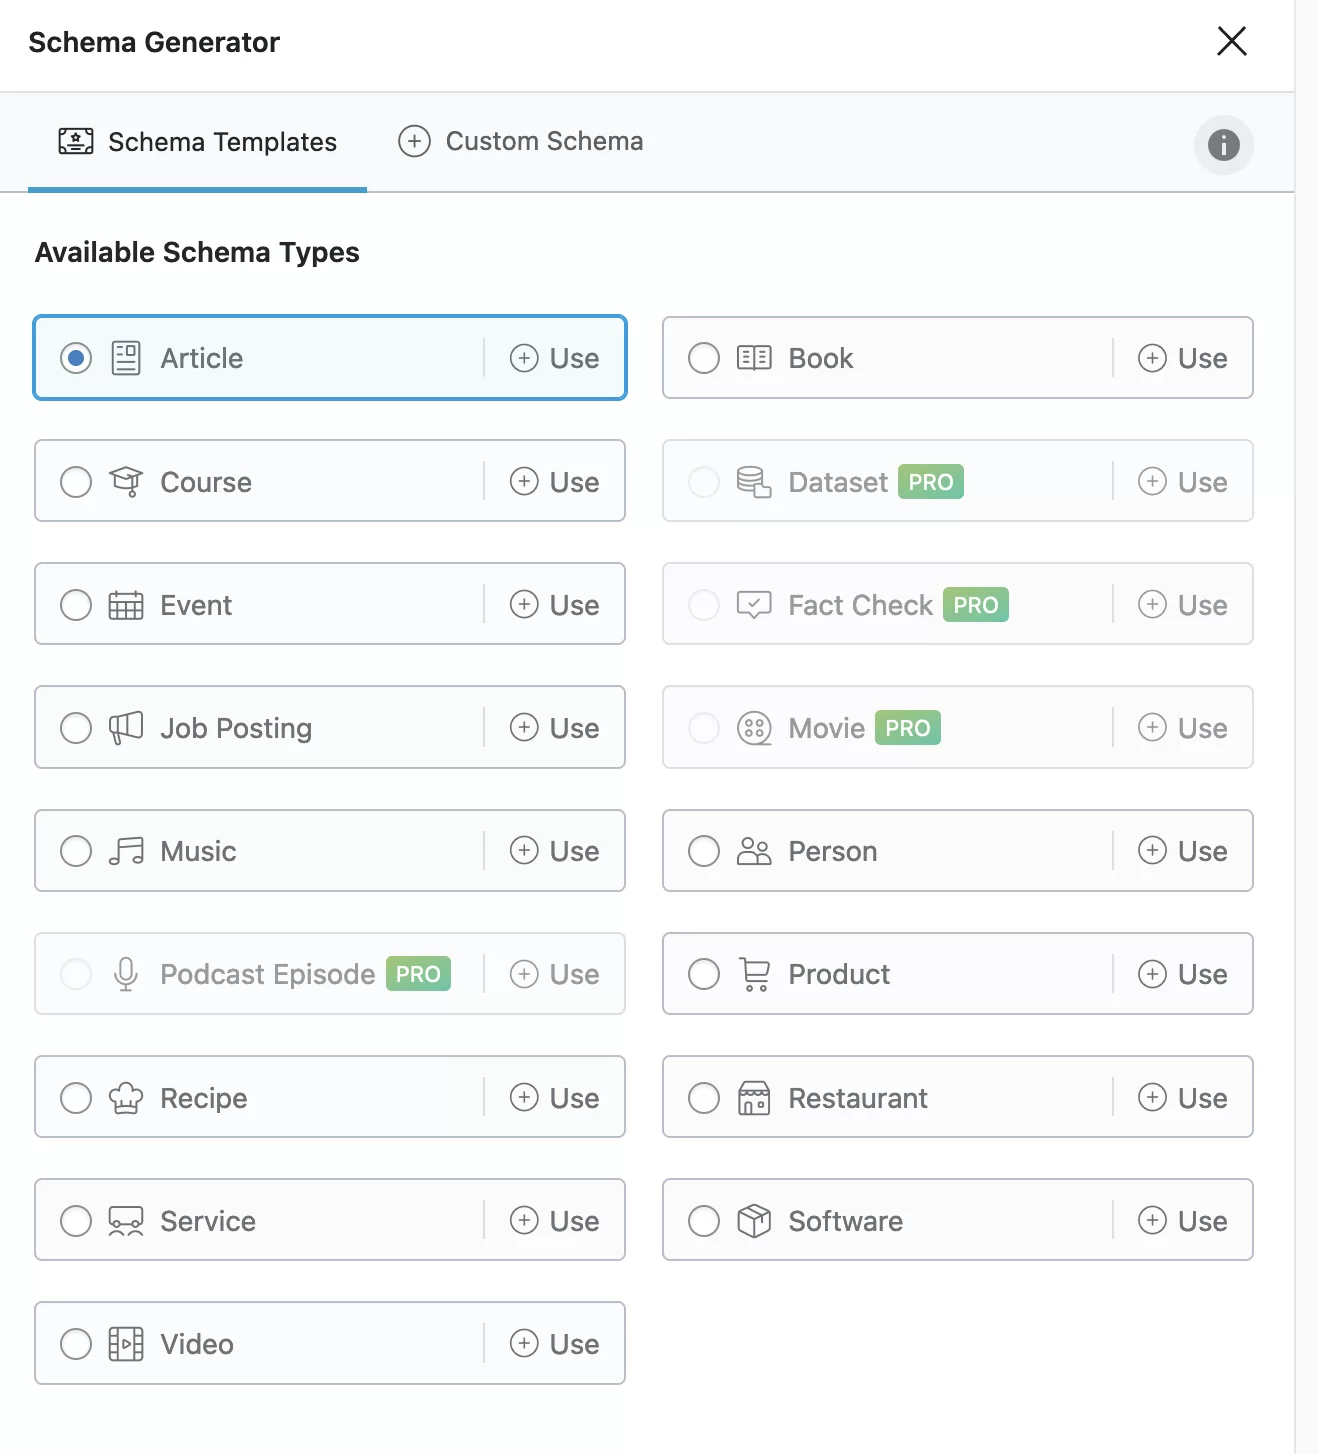Viewport: 1318px width, 1454px height.
Task: Click the 'Available Schema Types' heading
Action: click(x=197, y=252)
